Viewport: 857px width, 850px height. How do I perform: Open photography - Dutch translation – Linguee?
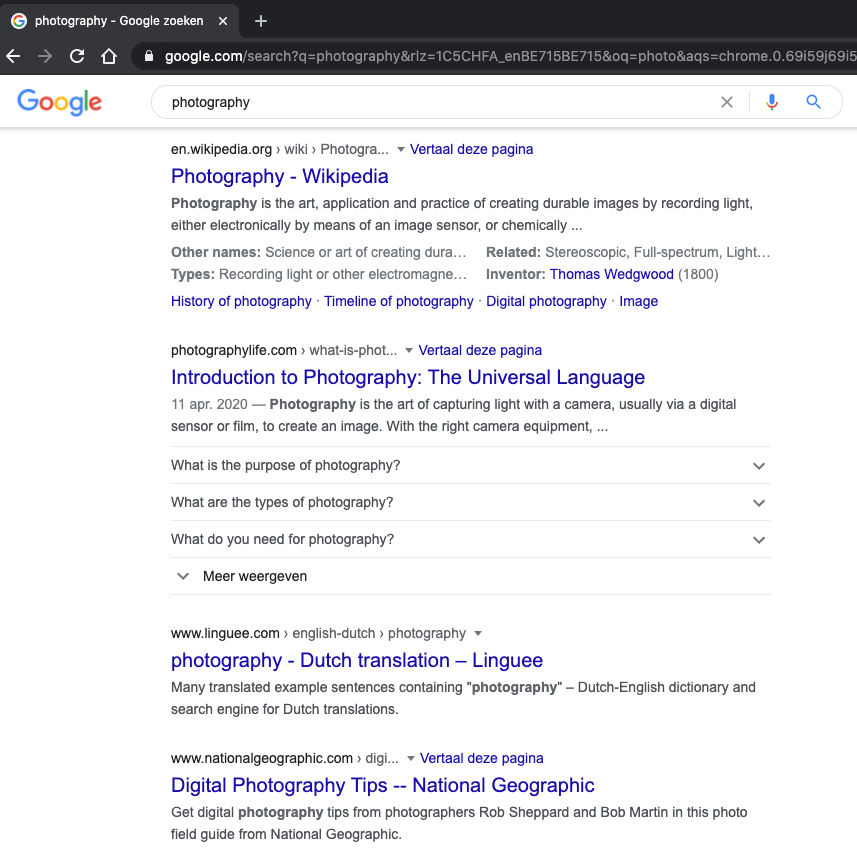click(356, 661)
